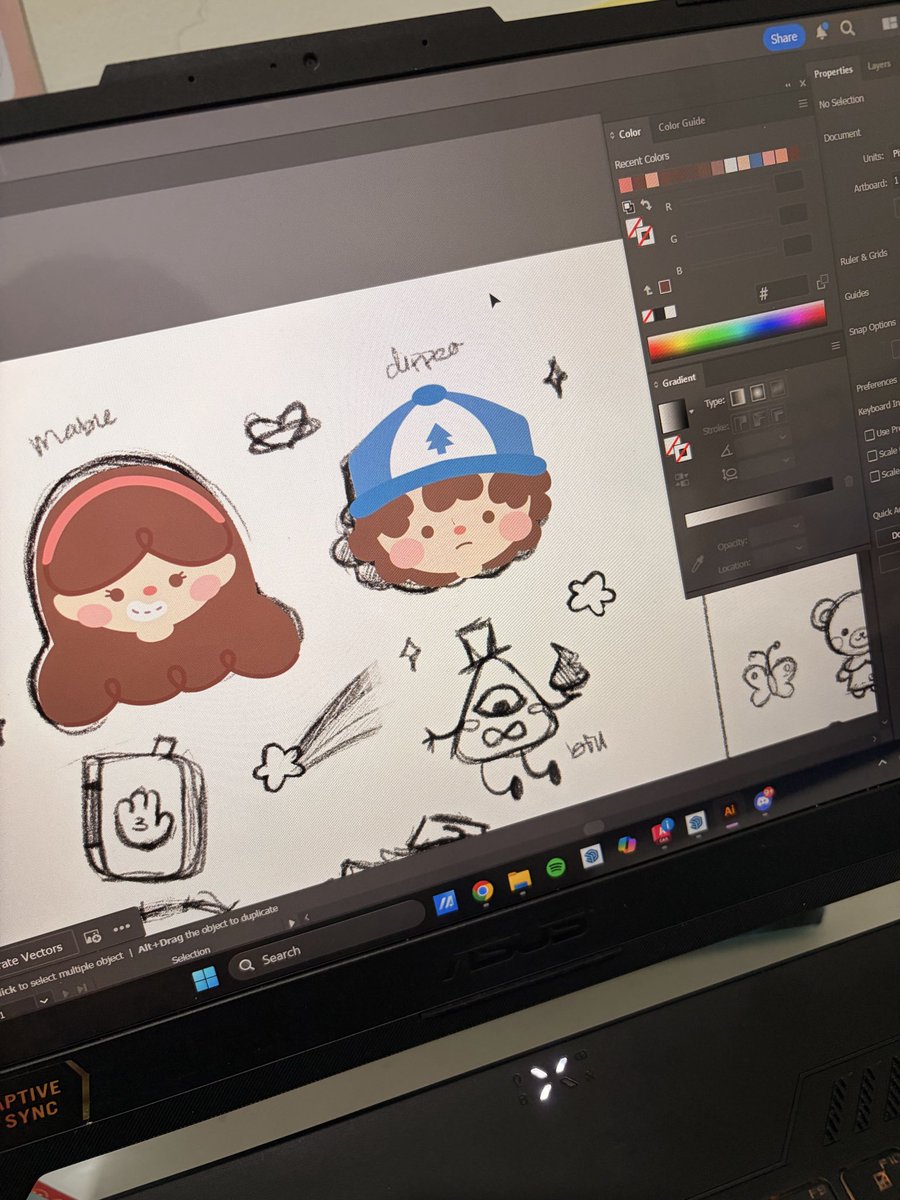Apply gradient across stroke icon
The height and width of the screenshot is (1200, 900).
(x=779, y=415)
